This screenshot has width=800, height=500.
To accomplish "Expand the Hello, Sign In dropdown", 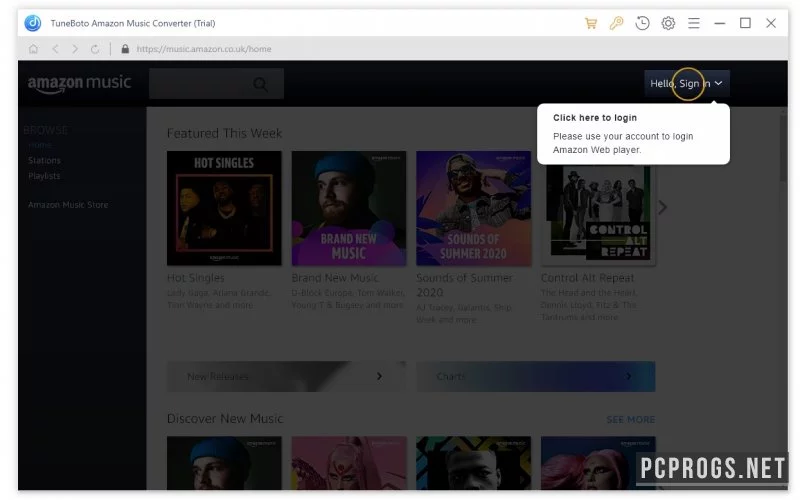I will (x=687, y=84).
